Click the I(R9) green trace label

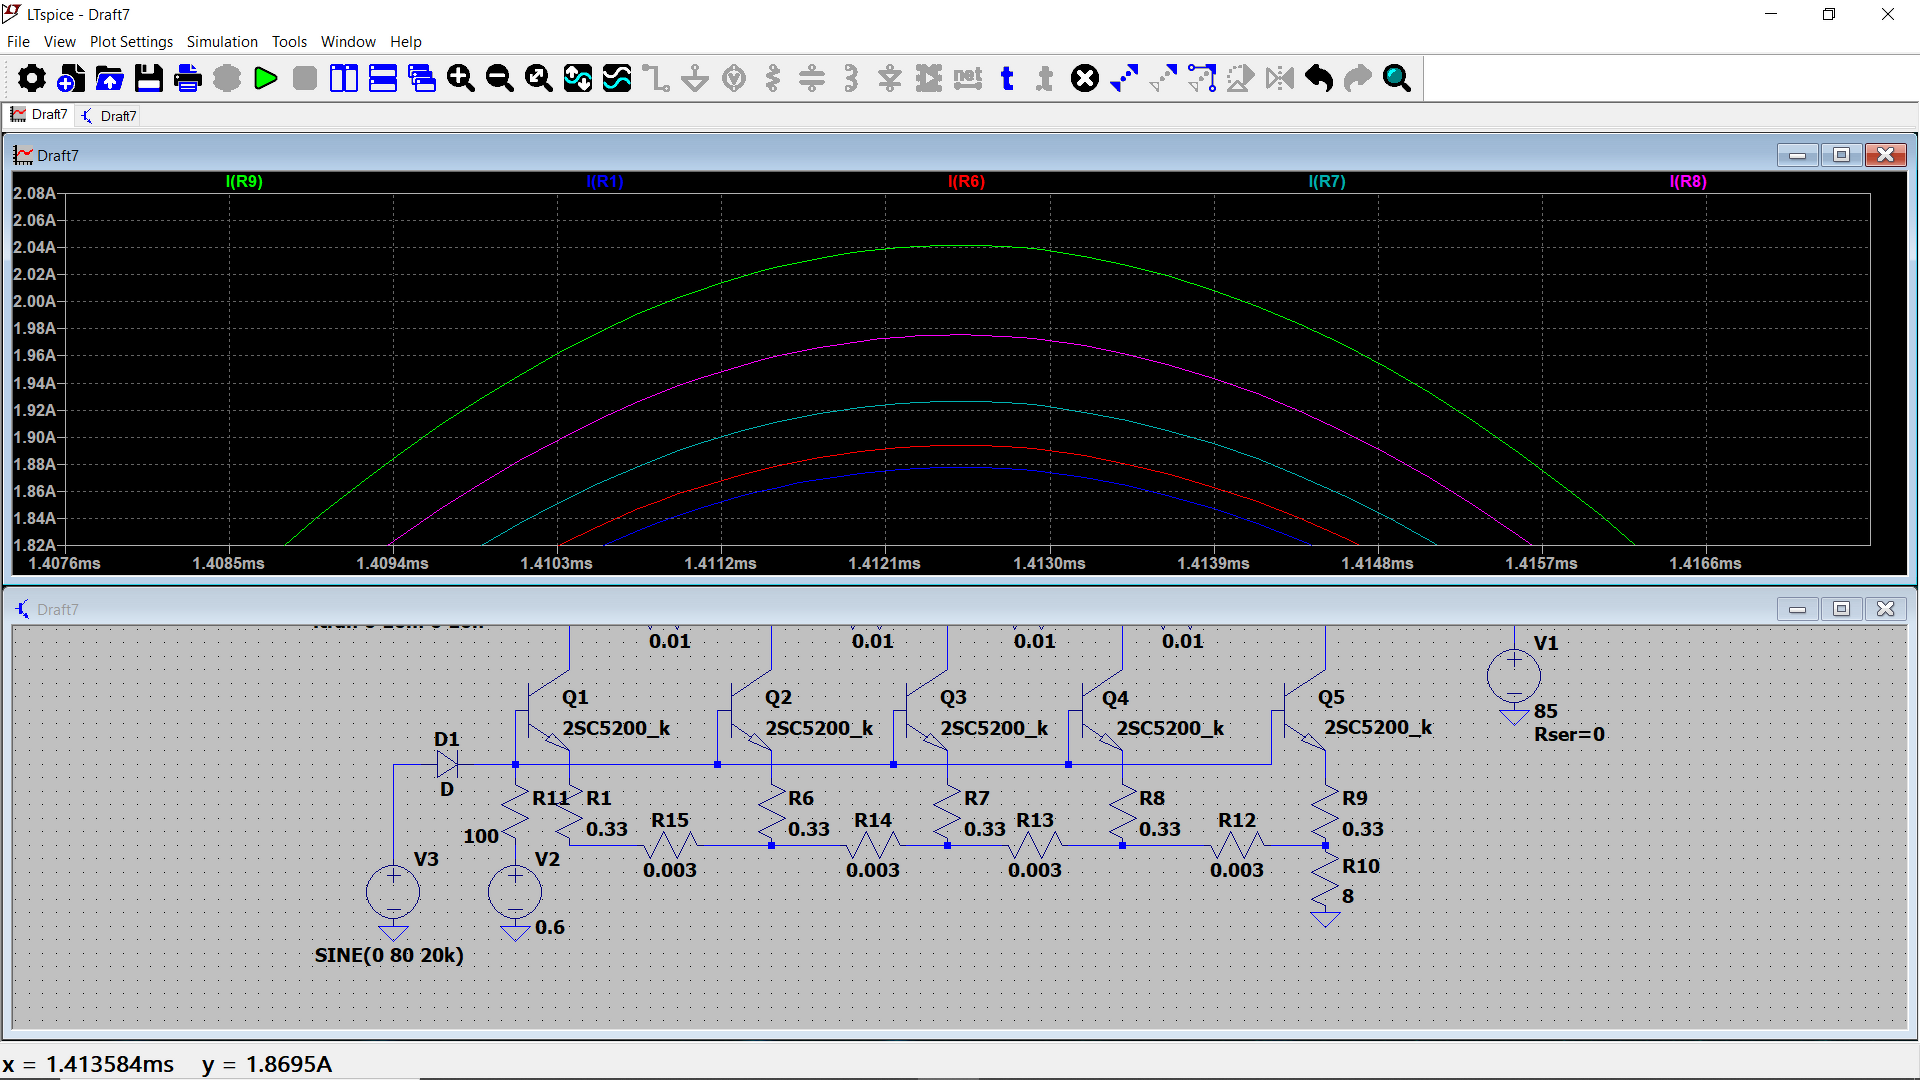(x=244, y=181)
